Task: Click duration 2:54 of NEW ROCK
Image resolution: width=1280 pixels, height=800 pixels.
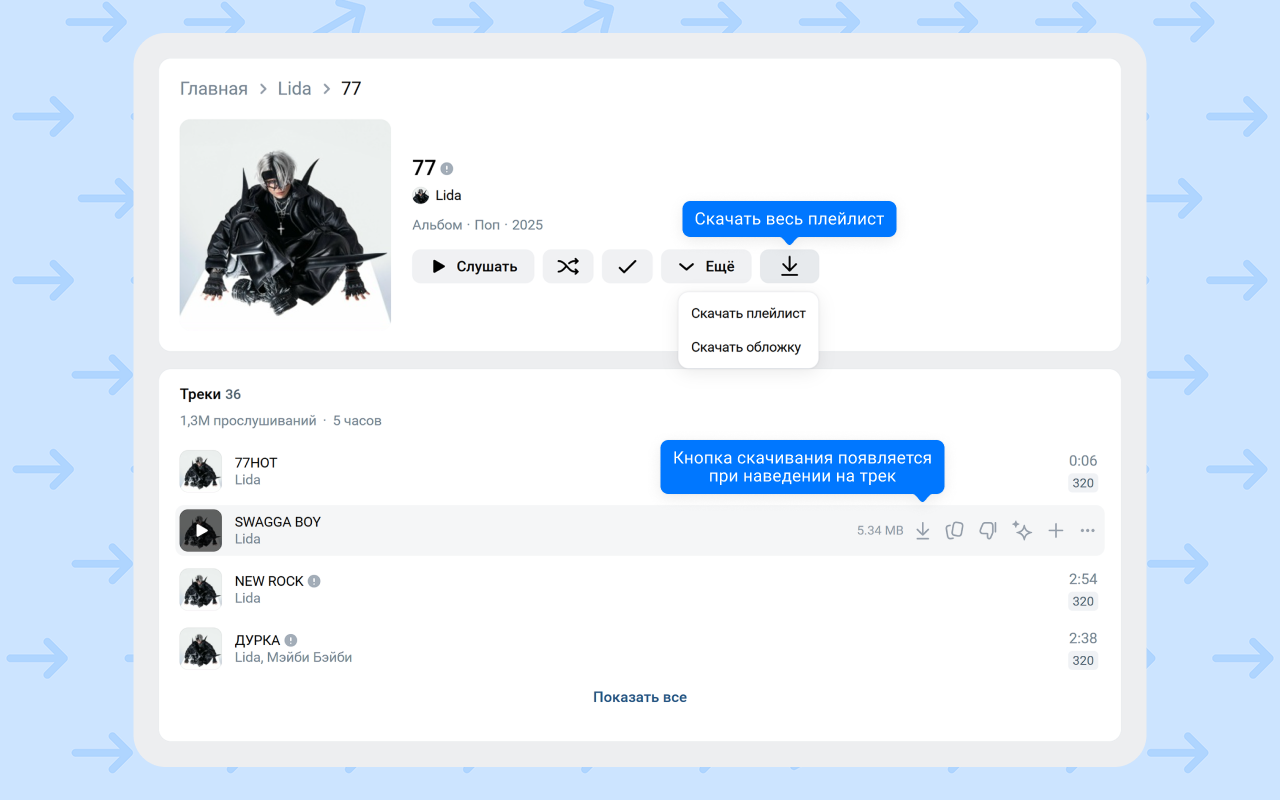Action: (x=1083, y=579)
